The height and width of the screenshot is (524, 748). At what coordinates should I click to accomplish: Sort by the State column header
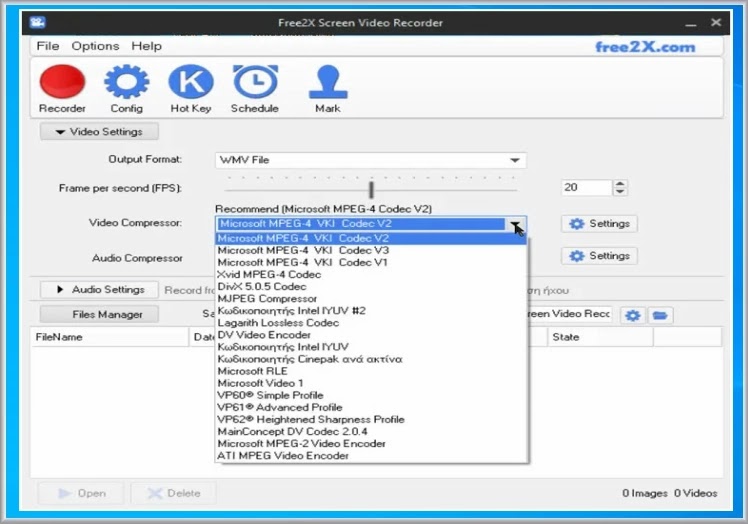click(x=600, y=337)
